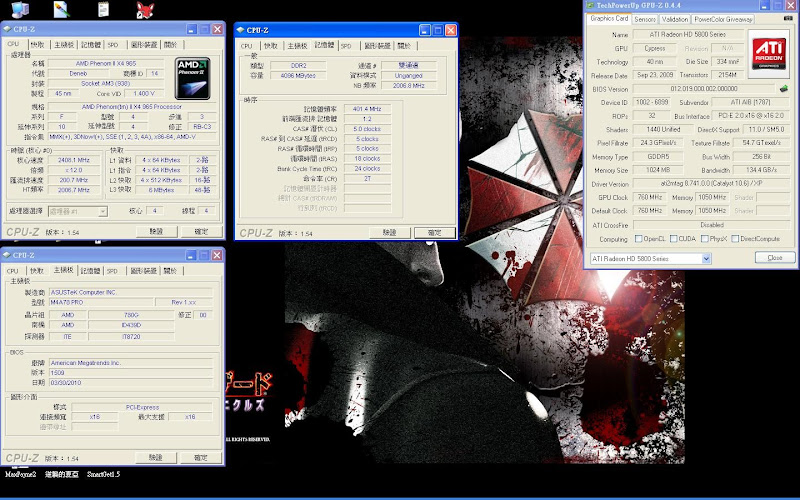Open the Validation tab in GPU-Z
This screenshot has height=500, width=800.
coord(674,19)
